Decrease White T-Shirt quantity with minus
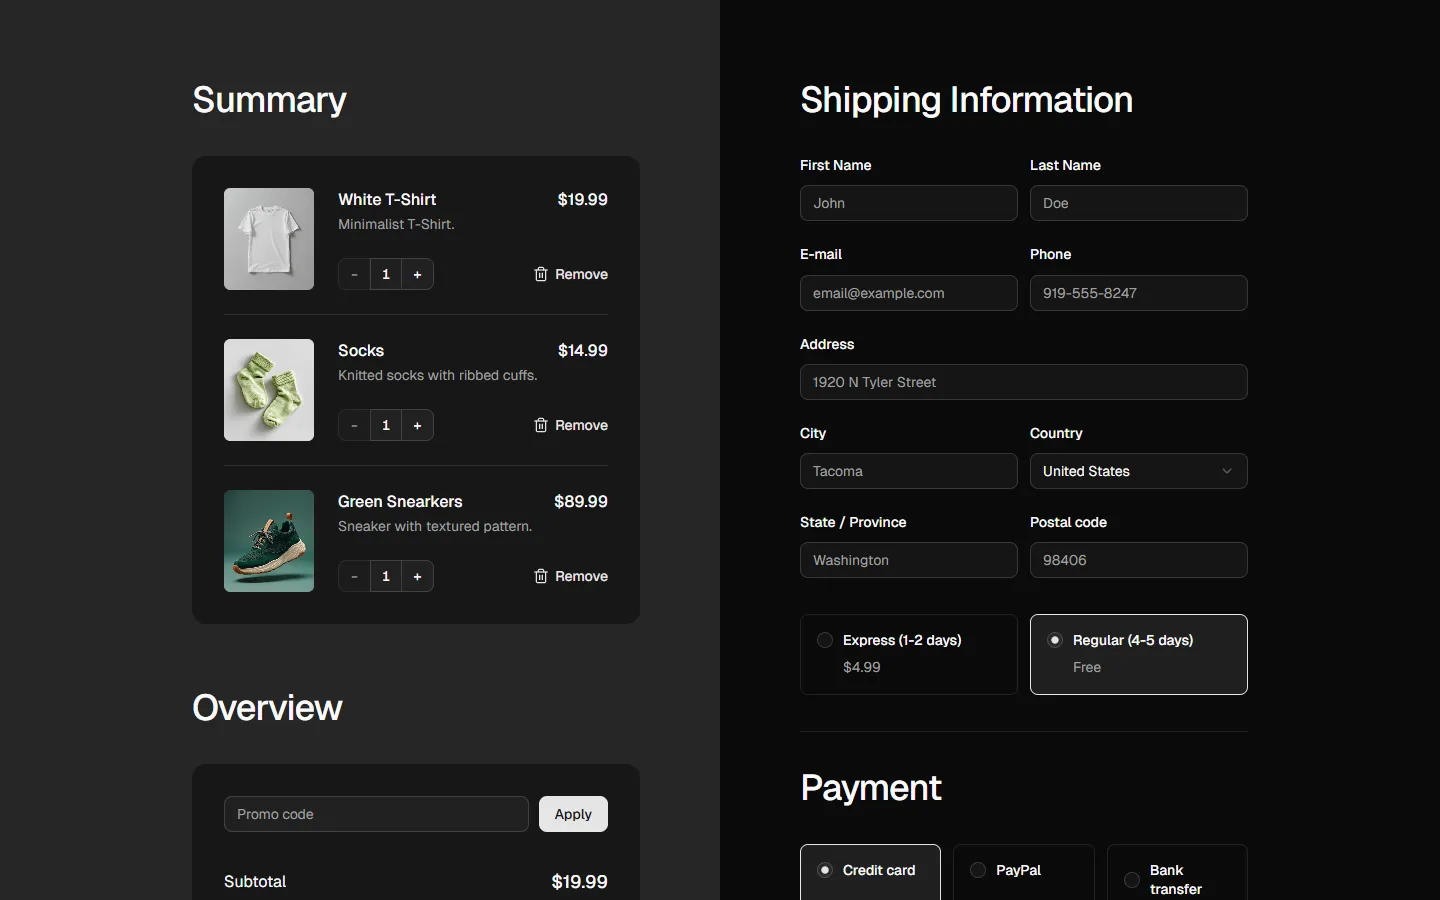 click(354, 274)
